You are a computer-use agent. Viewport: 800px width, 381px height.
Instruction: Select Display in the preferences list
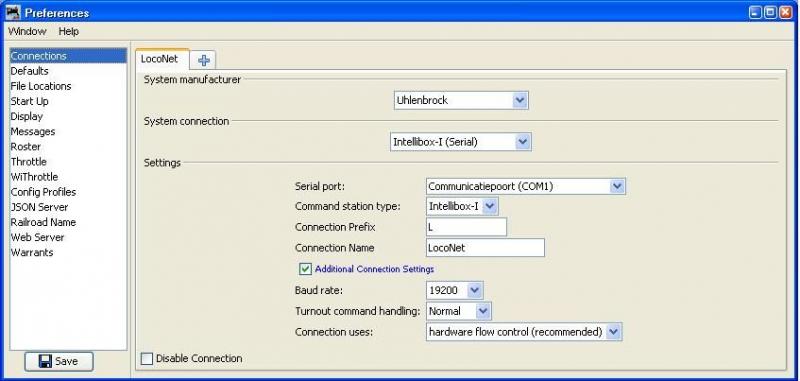68,116
